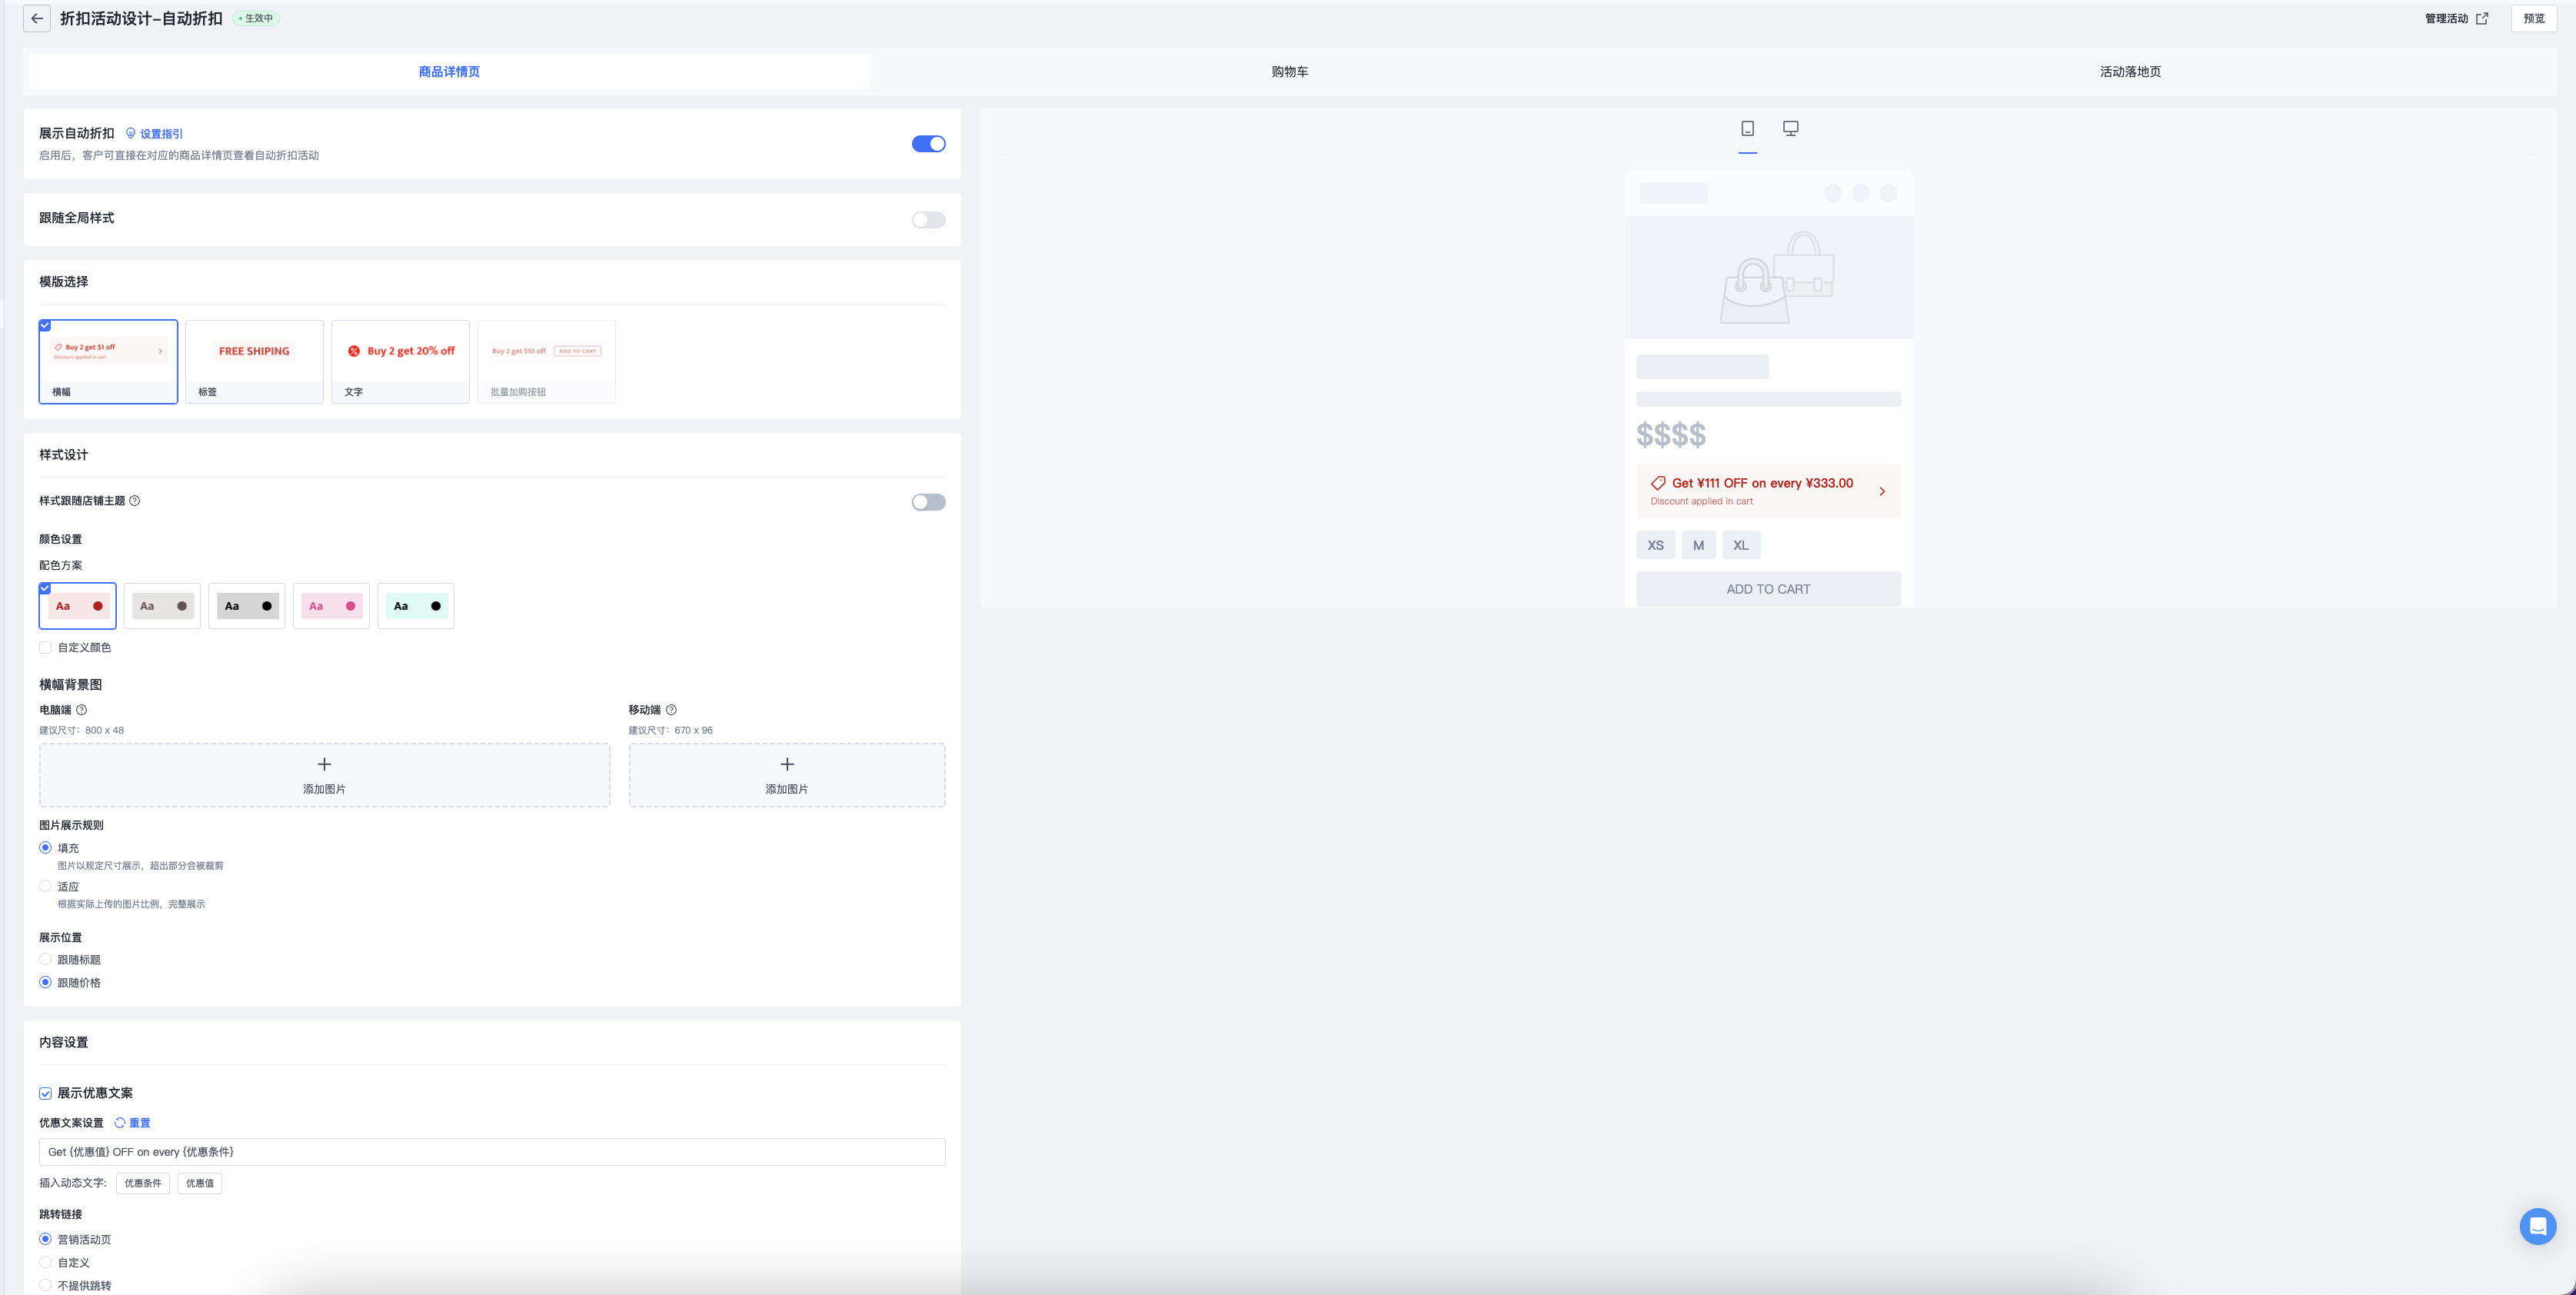The image size is (2576, 1295).
Task: Click help icon next to 移动端
Action: point(671,710)
